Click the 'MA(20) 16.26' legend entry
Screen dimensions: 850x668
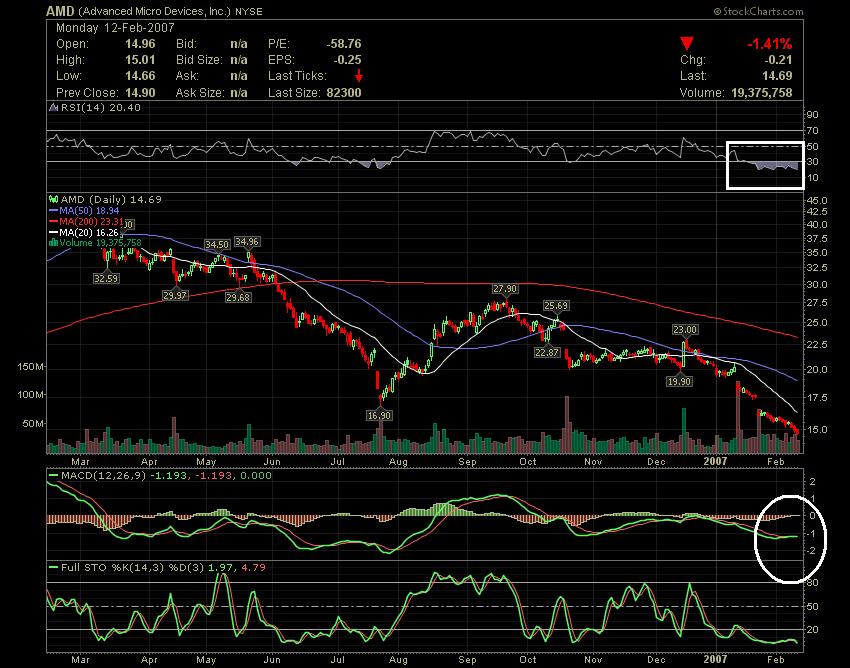point(89,232)
